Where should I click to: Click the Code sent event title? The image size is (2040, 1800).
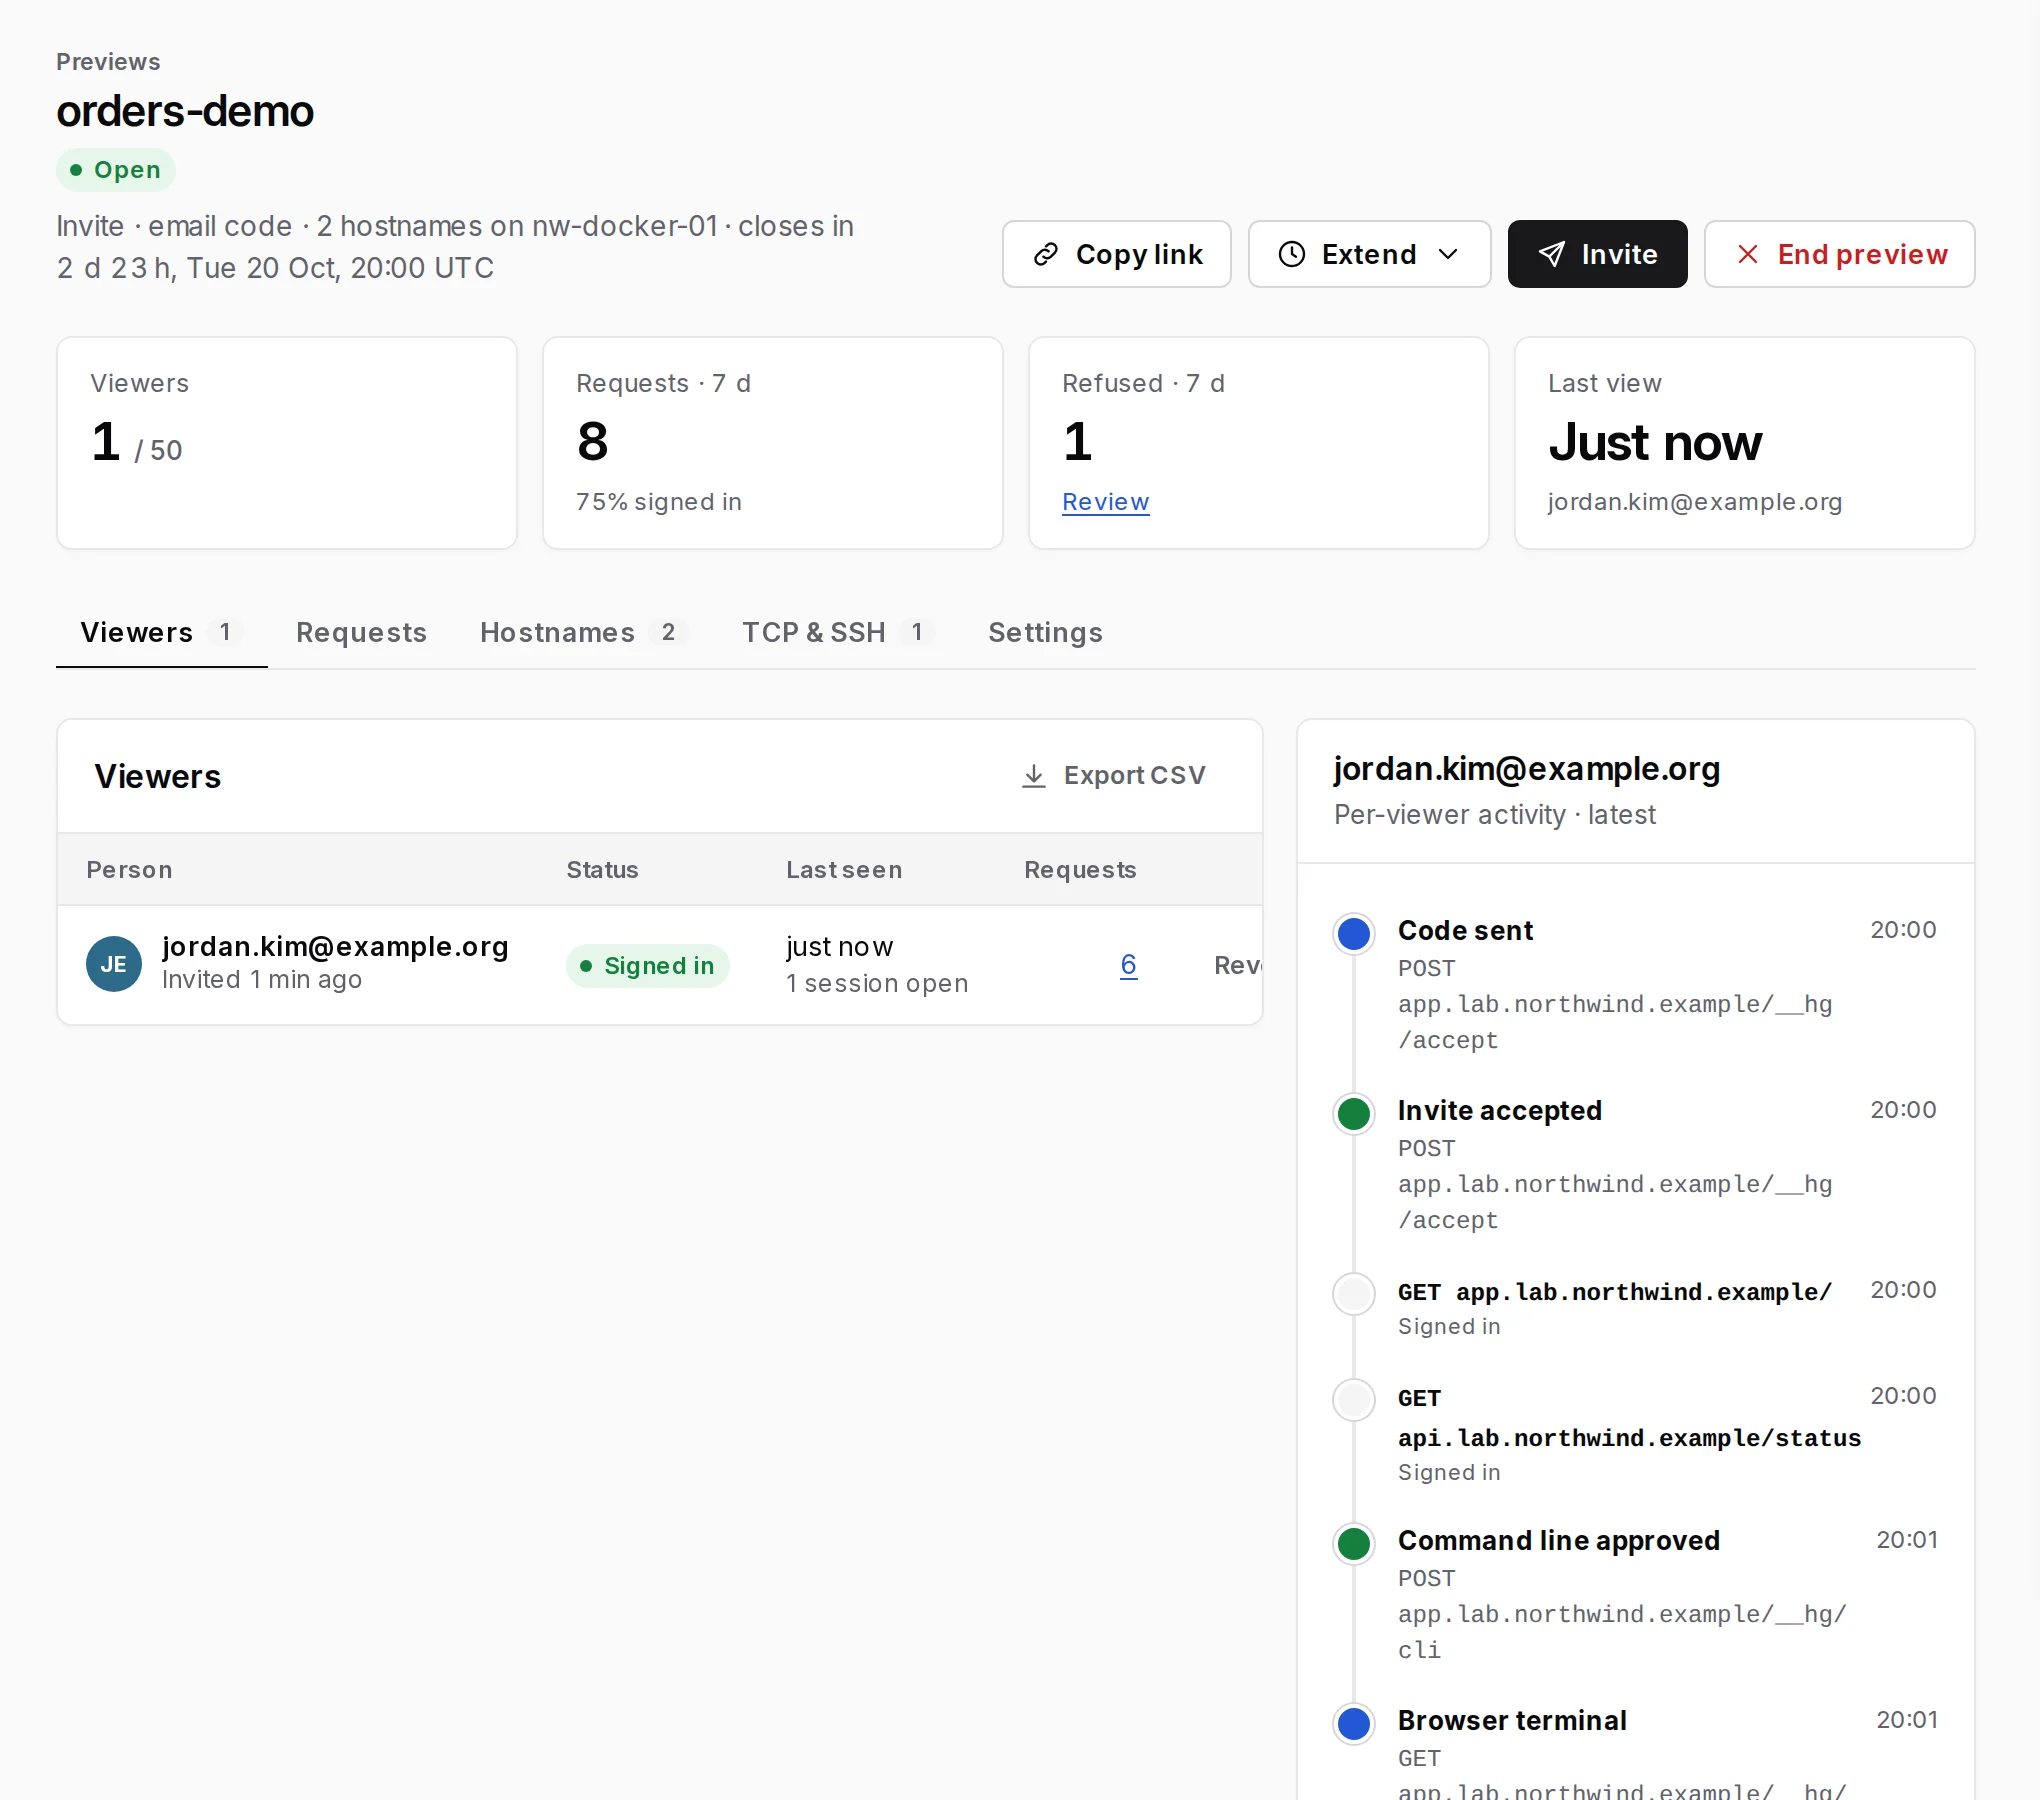(1465, 931)
